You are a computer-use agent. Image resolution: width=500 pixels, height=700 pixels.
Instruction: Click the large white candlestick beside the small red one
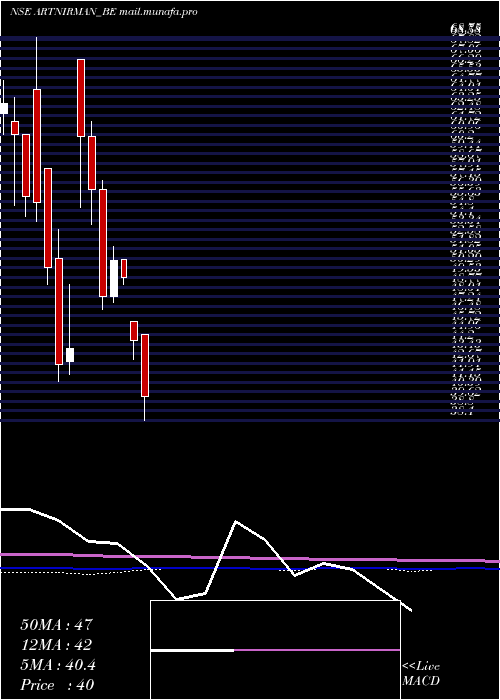pyautogui.click(x=114, y=278)
